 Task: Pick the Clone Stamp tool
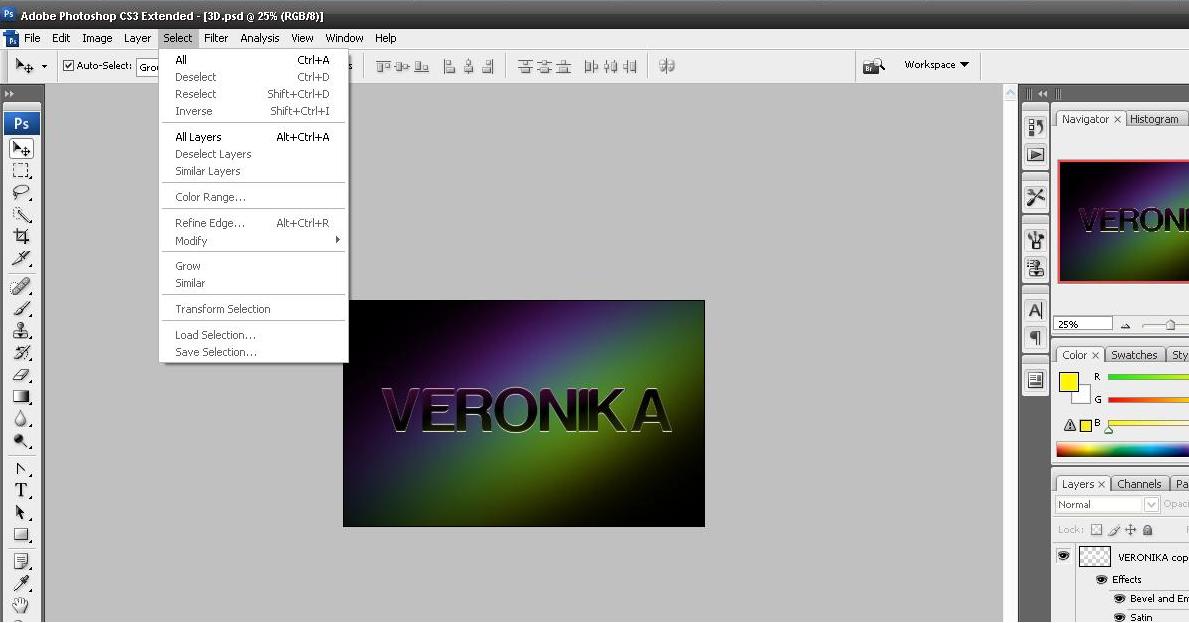(21, 331)
